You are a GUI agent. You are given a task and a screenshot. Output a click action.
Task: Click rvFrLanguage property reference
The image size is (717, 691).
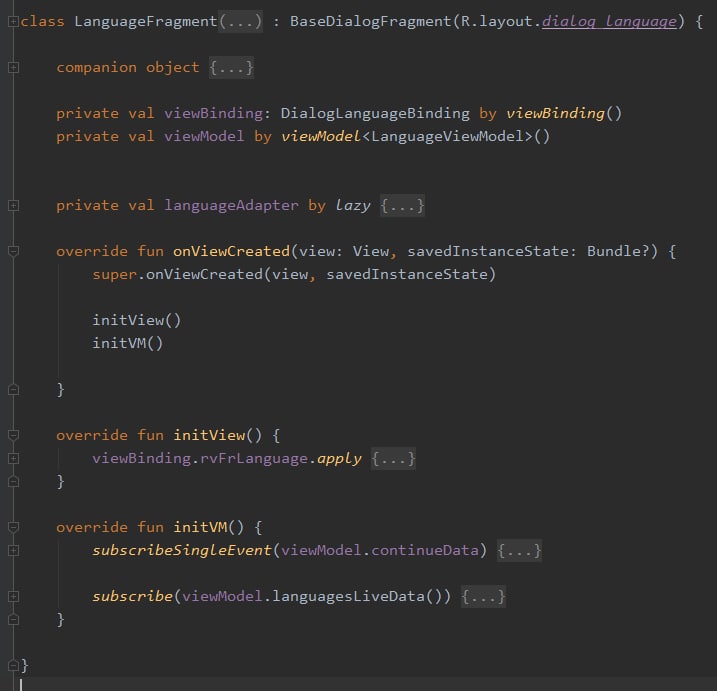click(x=254, y=459)
